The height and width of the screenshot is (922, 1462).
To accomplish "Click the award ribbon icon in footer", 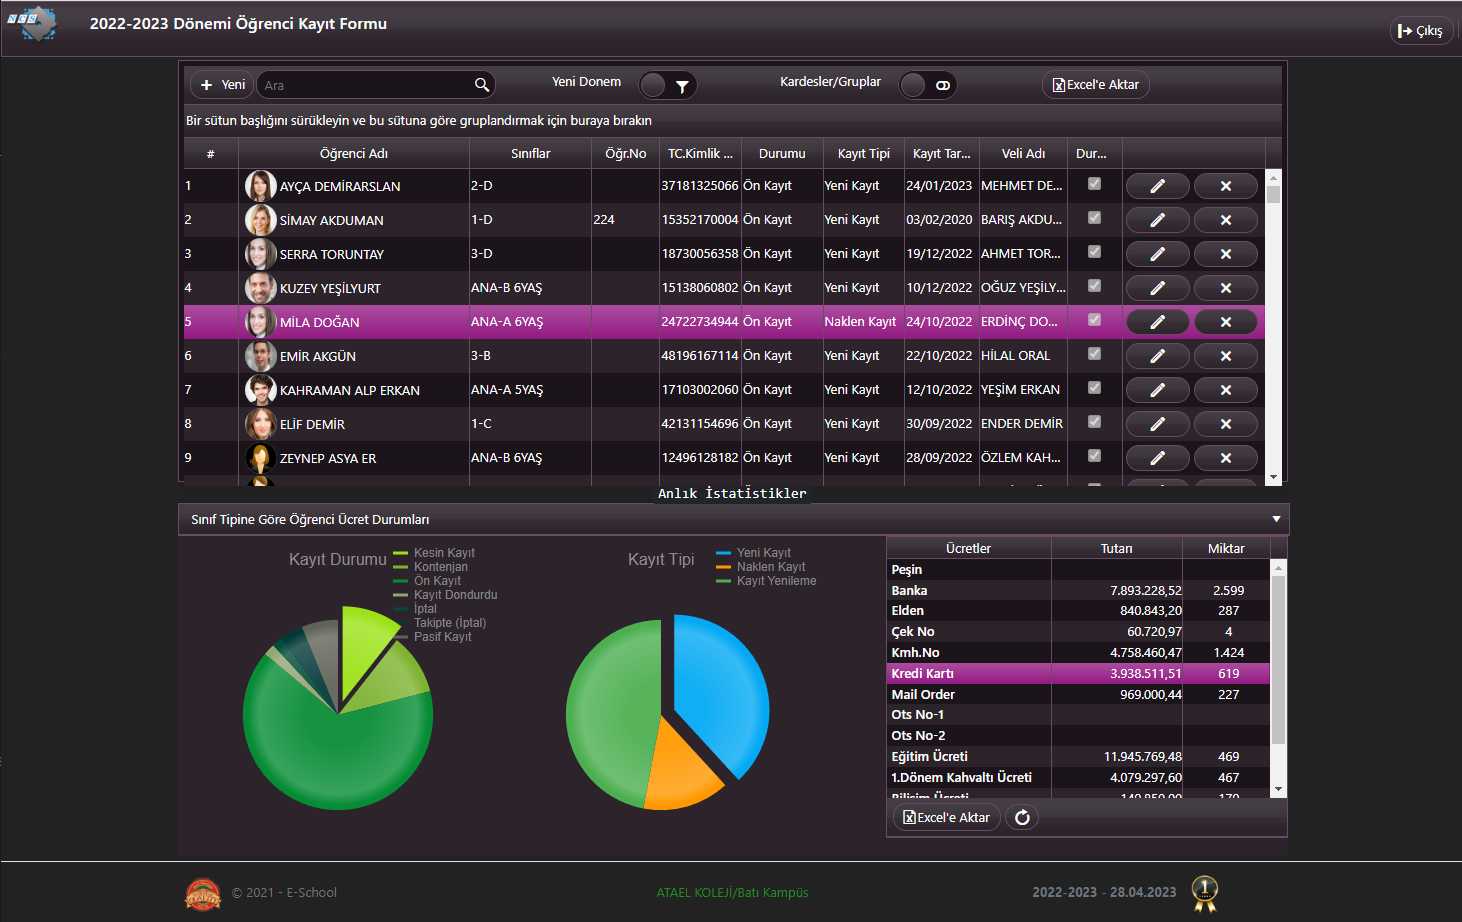I will (1205, 893).
